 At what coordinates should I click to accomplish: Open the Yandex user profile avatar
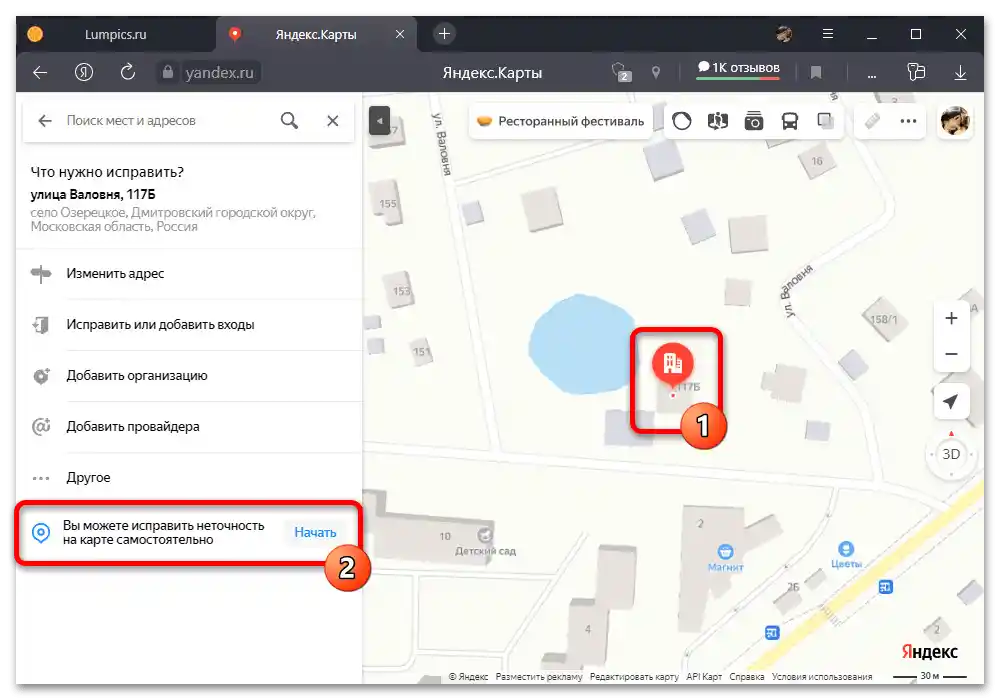955,121
